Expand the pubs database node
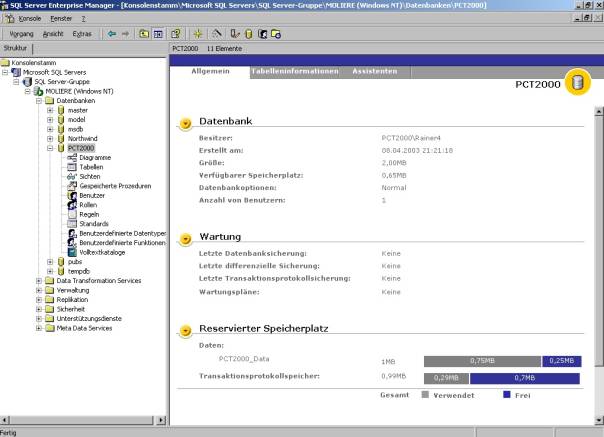Screen dimensions: 604x437 [x=50, y=262]
